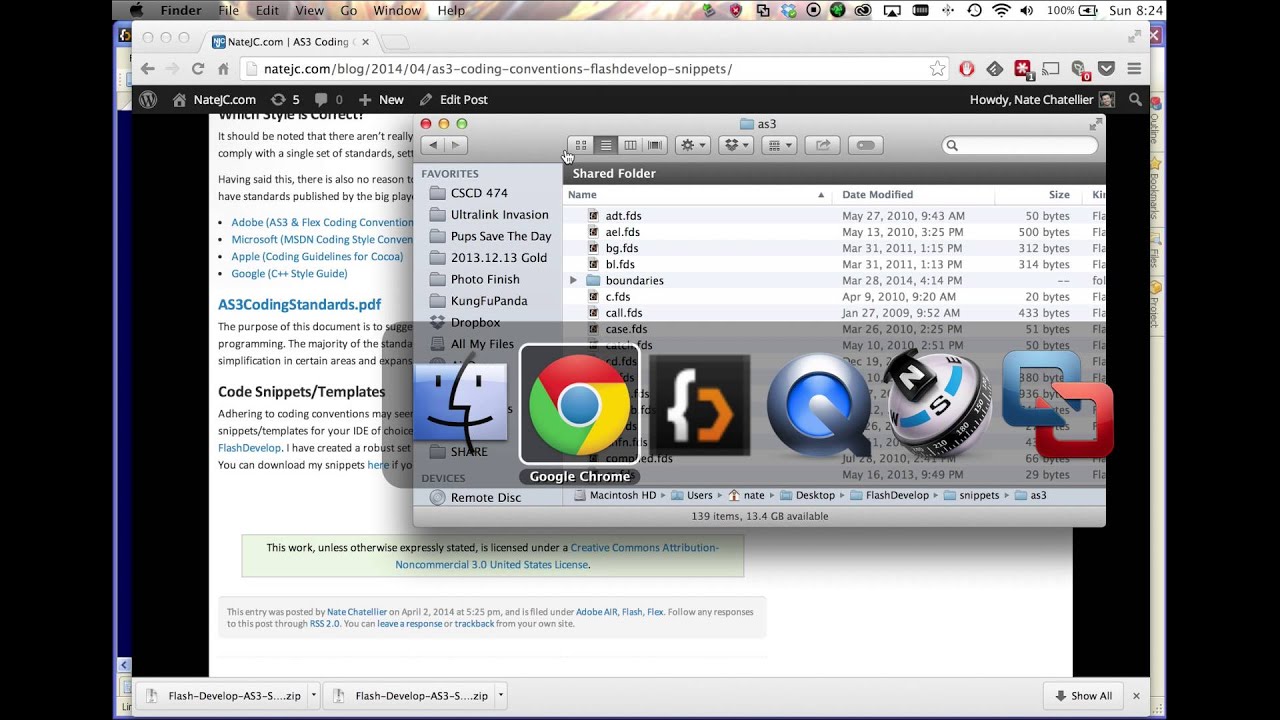Open the Chrome hamburger menu
This screenshot has height=720, width=1280.
[1134, 69]
